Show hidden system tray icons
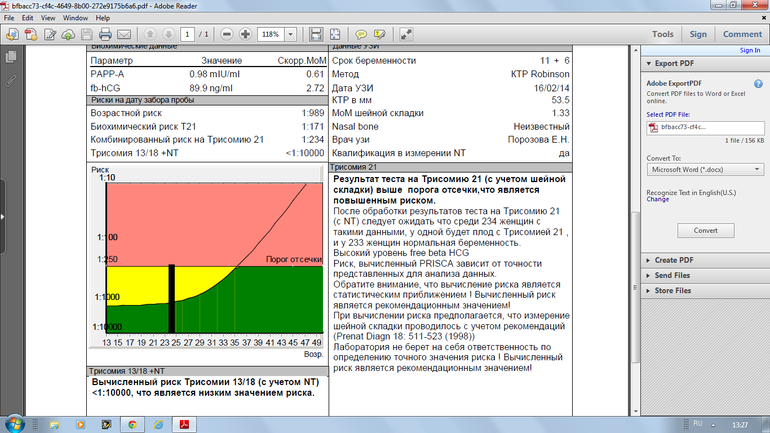Image resolution: width=770 pixels, height=433 pixels. 714,425
